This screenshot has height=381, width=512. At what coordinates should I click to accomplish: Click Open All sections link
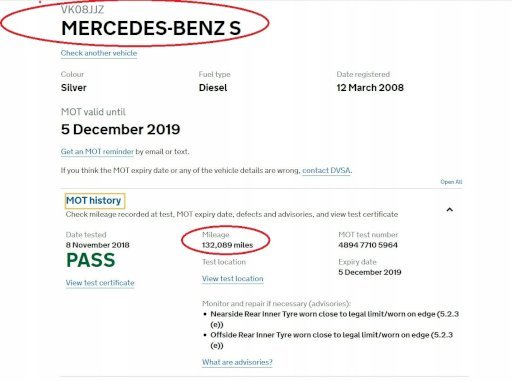pyautogui.click(x=451, y=182)
